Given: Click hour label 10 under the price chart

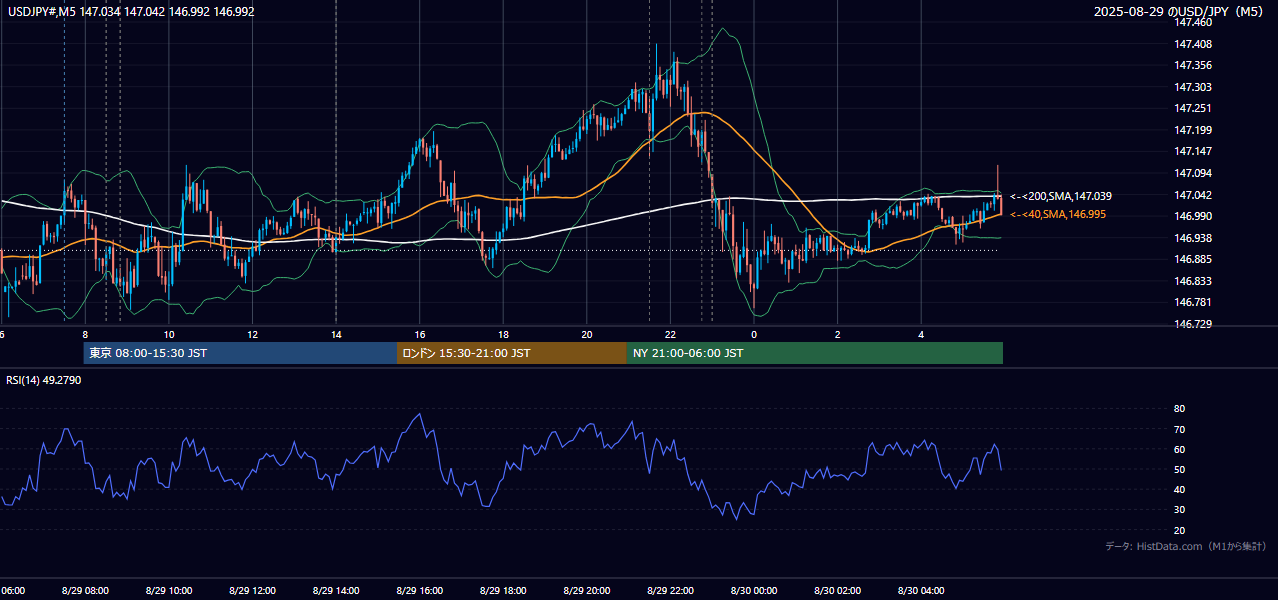Looking at the screenshot, I should pyautogui.click(x=169, y=334).
